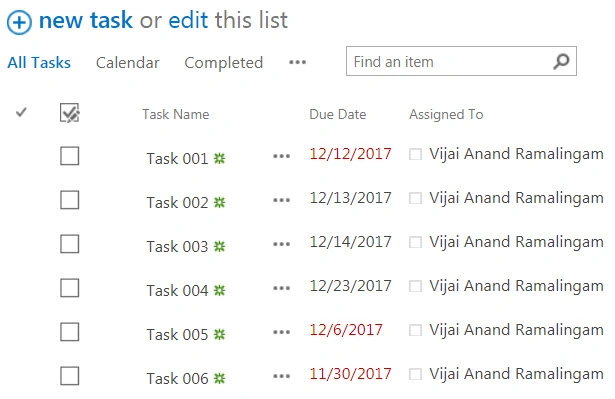Expand more views ellipsis after Completed

coord(298,62)
